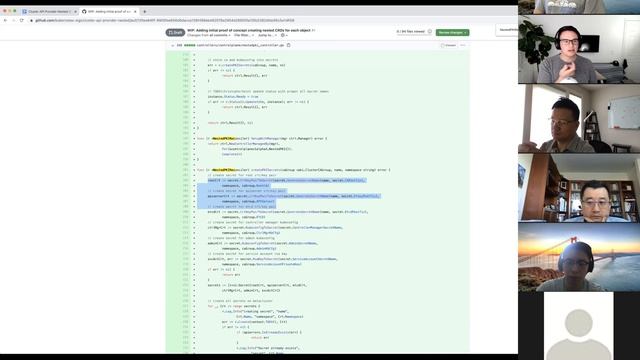
Task: Go back in browser history
Action: (5, 20)
